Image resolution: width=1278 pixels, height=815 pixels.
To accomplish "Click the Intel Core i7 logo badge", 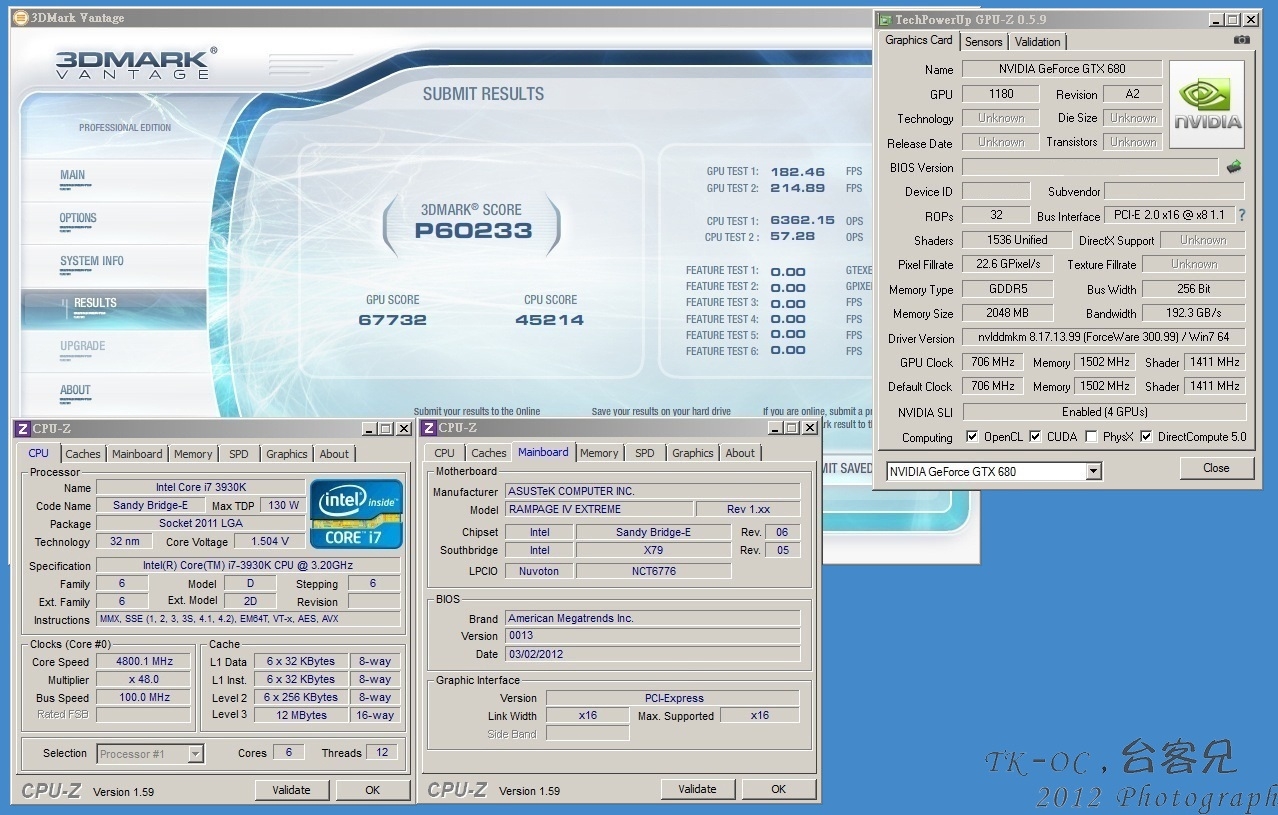I will point(356,514).
